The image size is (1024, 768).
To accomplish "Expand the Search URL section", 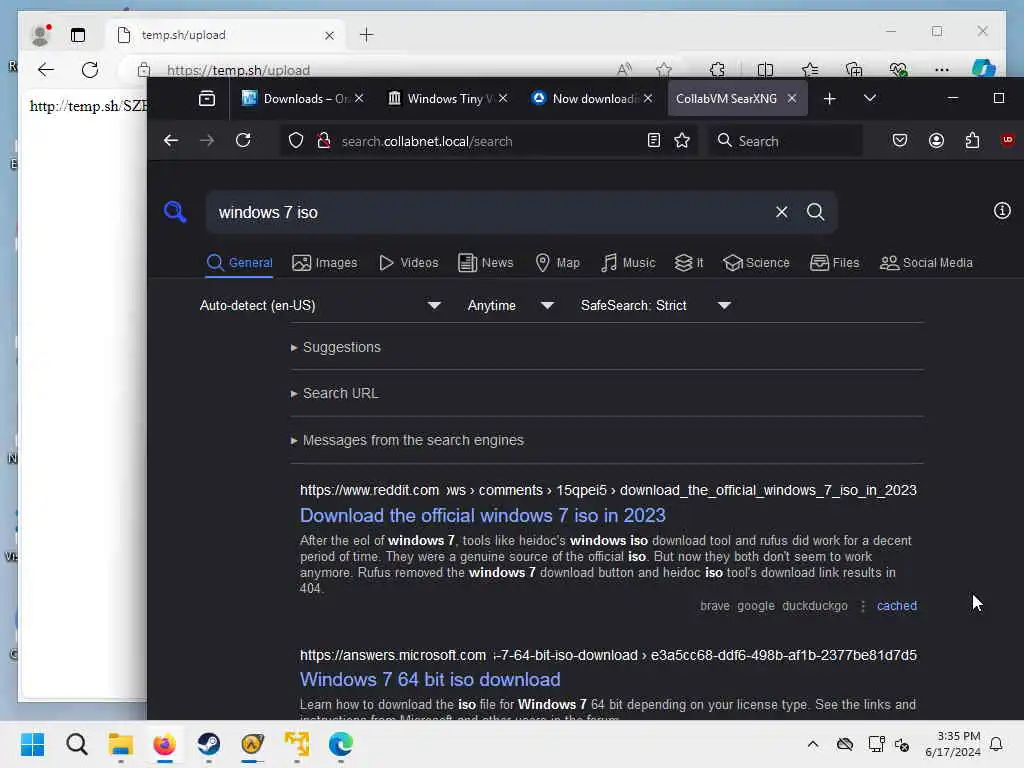I will pos(334,393).
